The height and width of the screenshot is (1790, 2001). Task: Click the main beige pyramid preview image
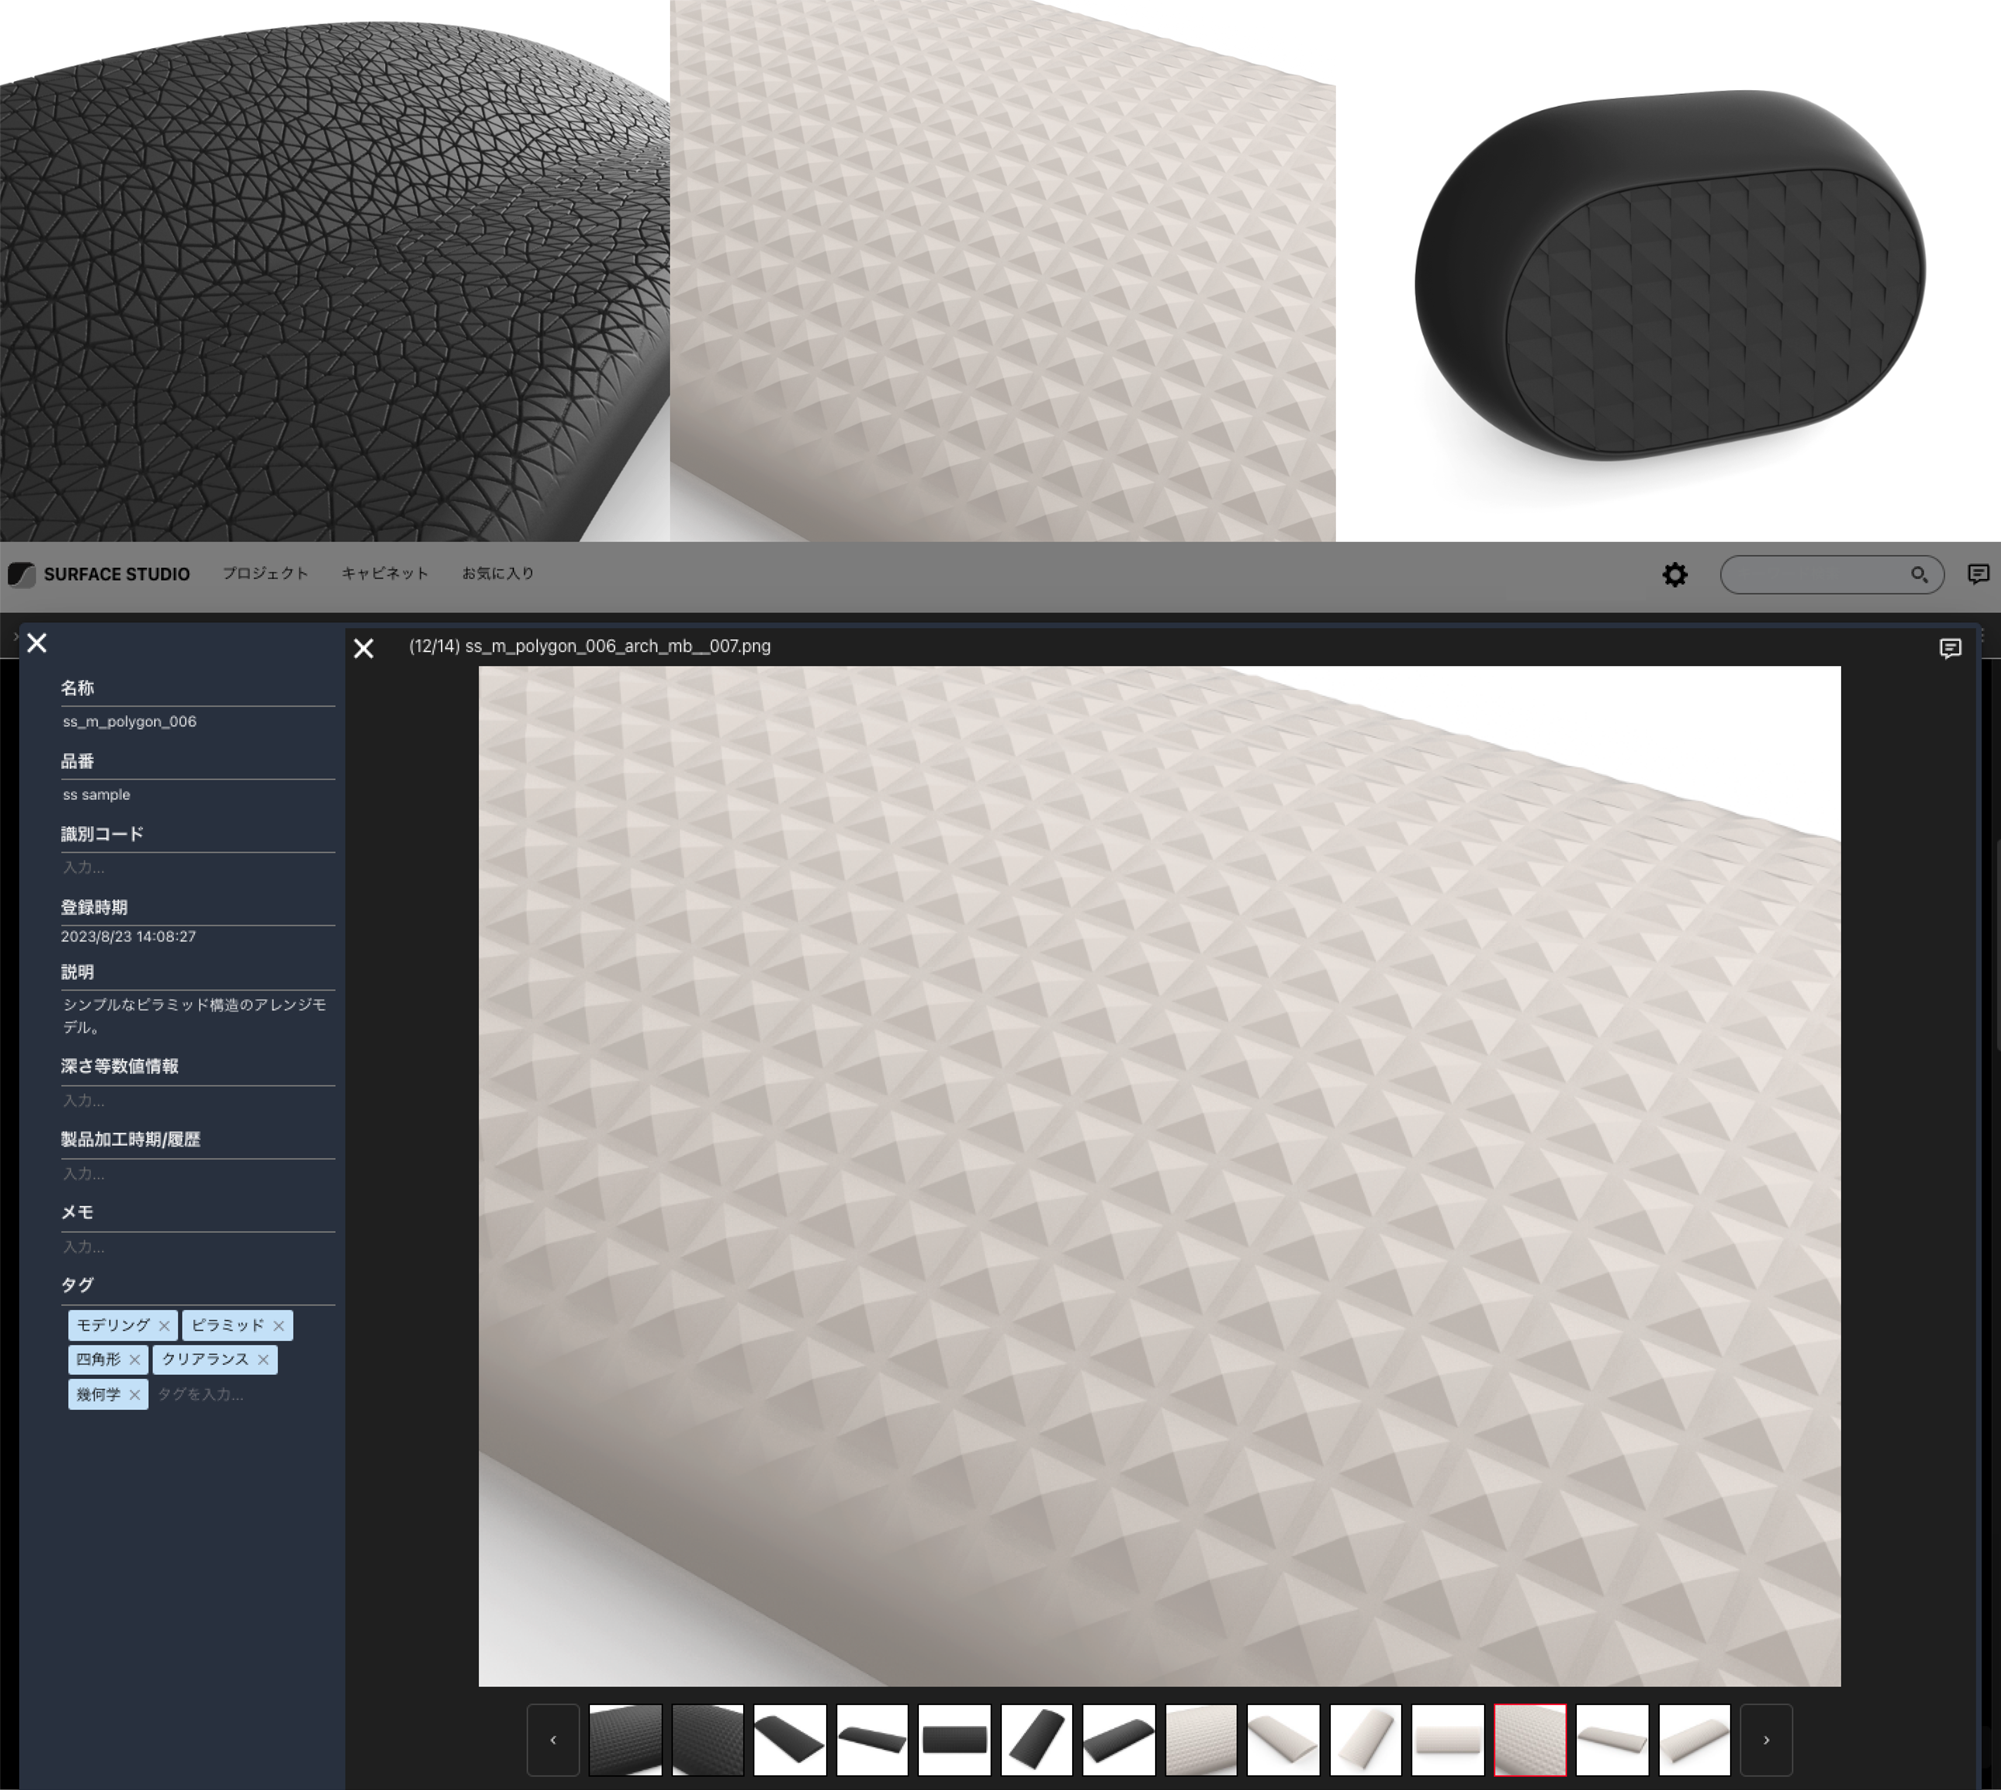point(1160,1176)
